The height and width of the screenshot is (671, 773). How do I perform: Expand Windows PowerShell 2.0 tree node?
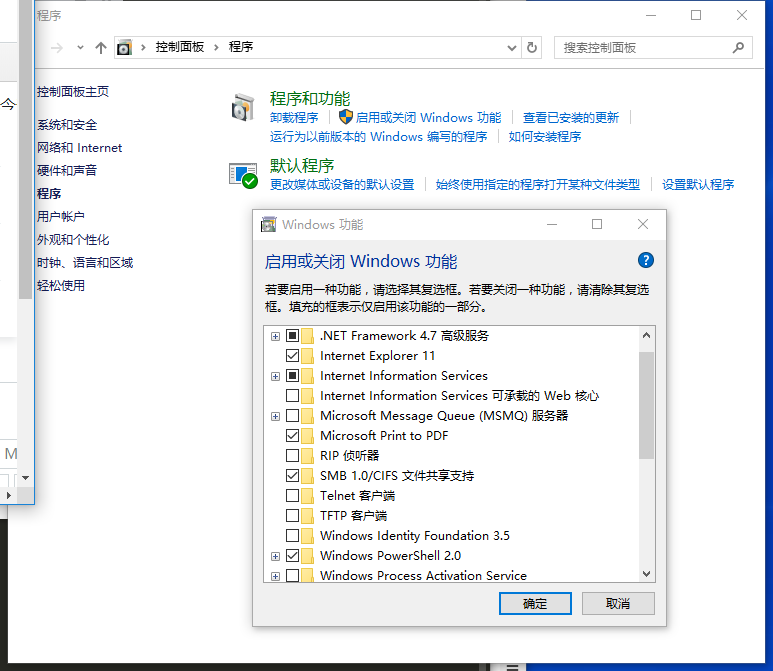coord(276,556)
